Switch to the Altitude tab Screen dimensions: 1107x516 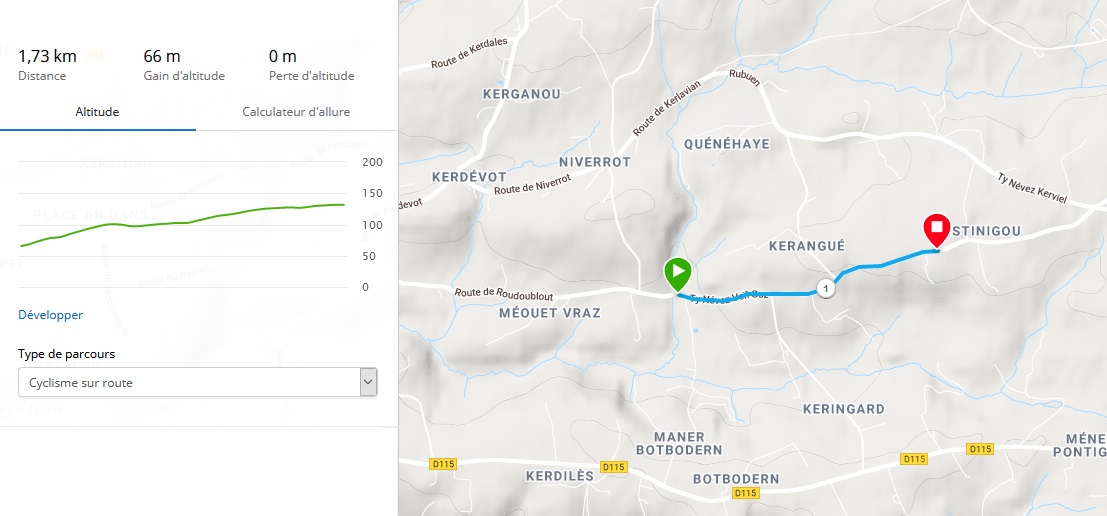(x=97, y=112)
